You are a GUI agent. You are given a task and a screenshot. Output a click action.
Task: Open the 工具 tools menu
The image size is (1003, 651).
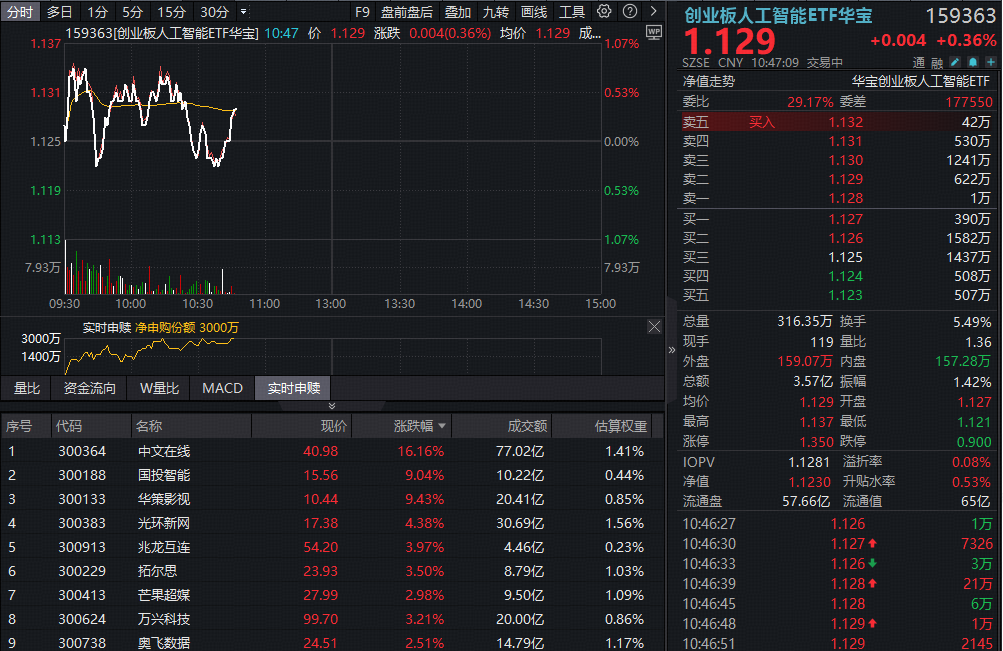tap(572, 12)
